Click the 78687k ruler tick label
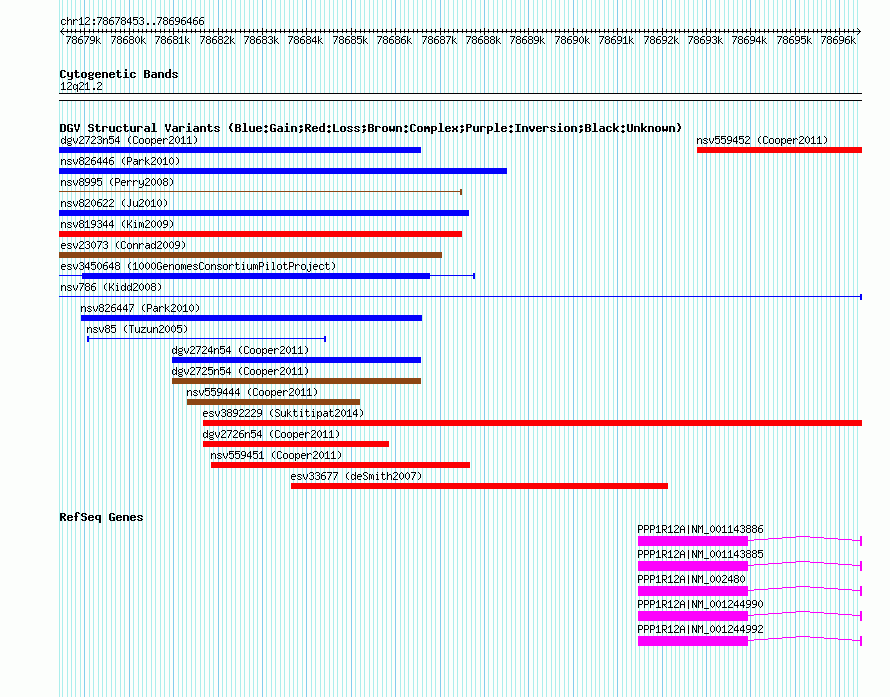890x697 pixels. 439,40
